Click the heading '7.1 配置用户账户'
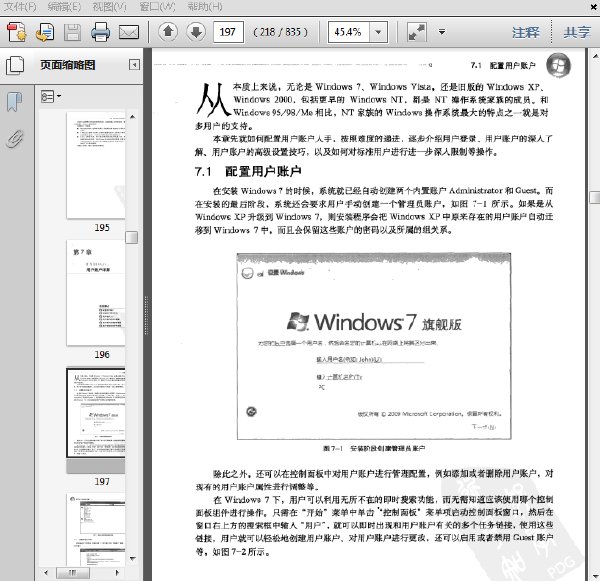The height and width of the screenshot is (581, 600). [248, 171]
